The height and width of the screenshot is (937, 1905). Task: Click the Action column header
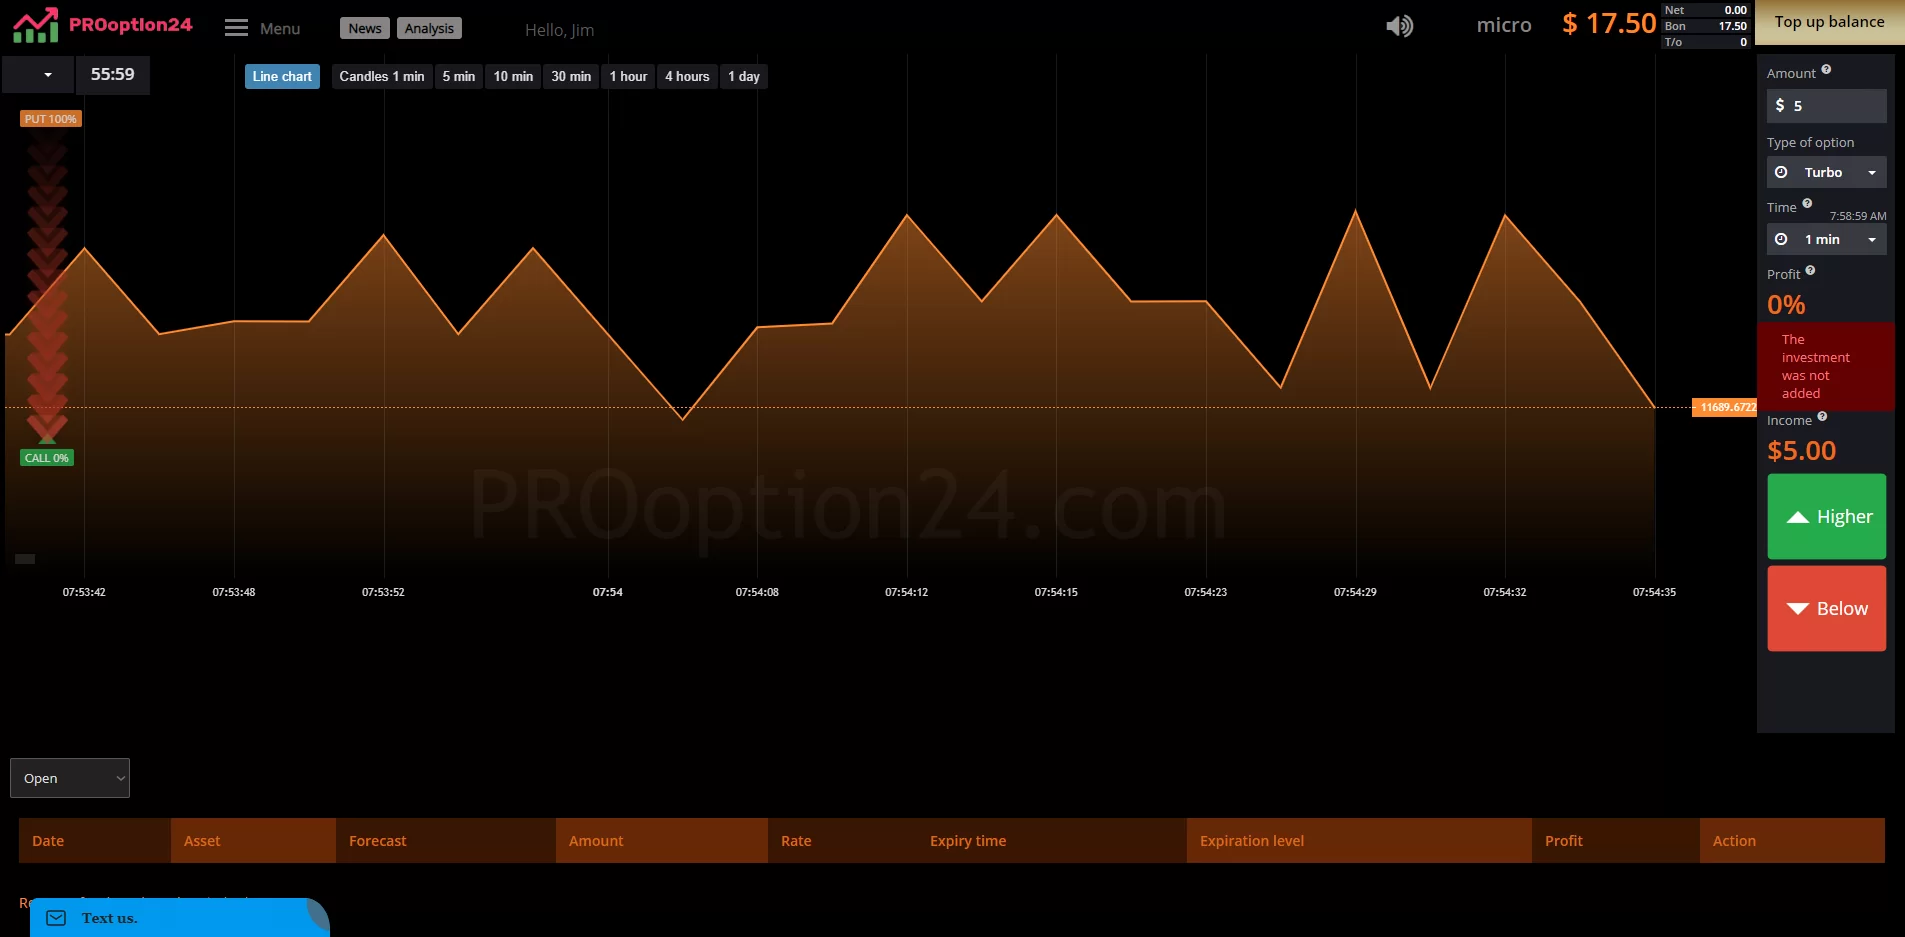pos(1792,841)
